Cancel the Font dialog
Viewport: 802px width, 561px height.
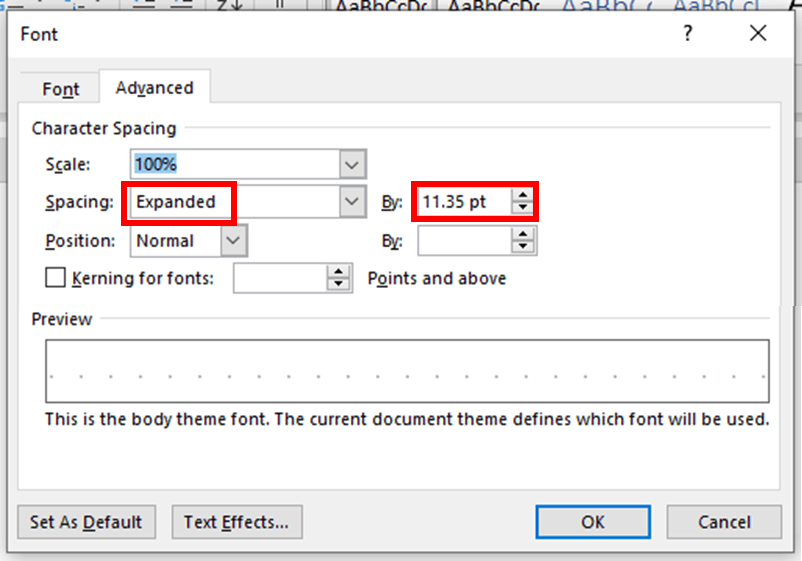[x=724, y=521]
